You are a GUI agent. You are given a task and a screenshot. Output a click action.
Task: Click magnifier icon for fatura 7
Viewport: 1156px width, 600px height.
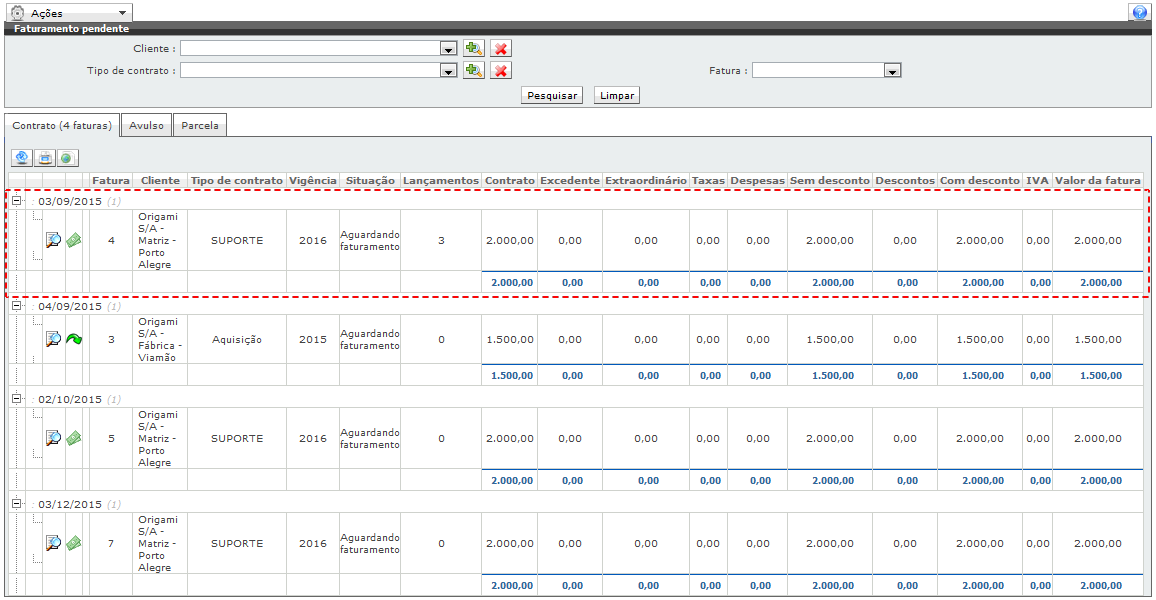54,543
